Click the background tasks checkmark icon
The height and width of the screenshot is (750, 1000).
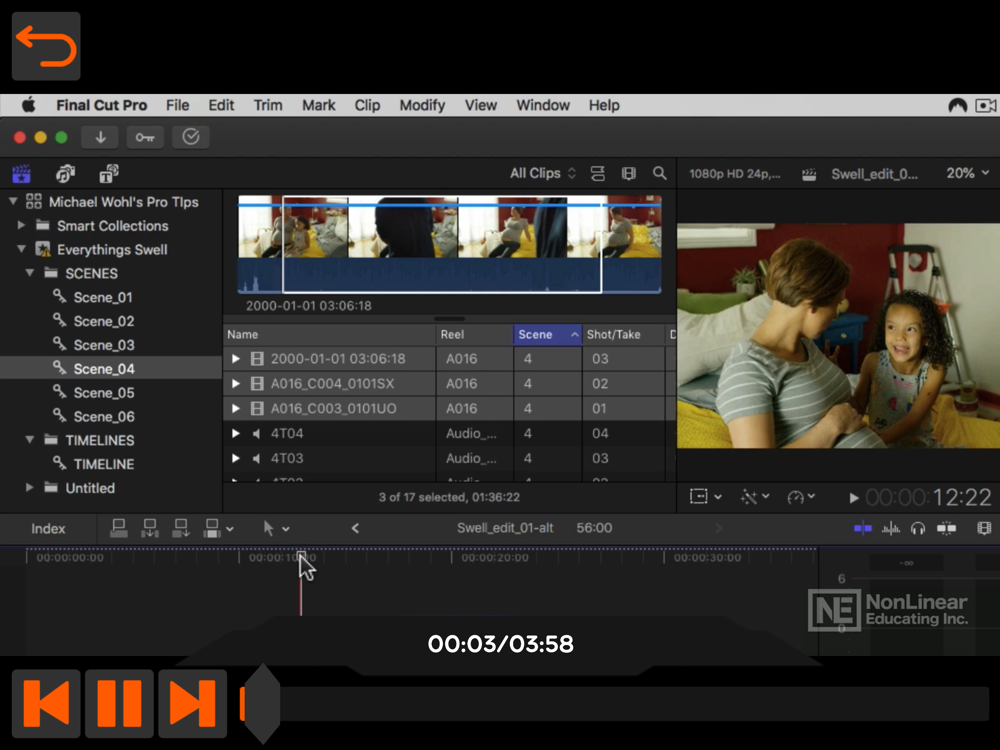tap(191, 137)
